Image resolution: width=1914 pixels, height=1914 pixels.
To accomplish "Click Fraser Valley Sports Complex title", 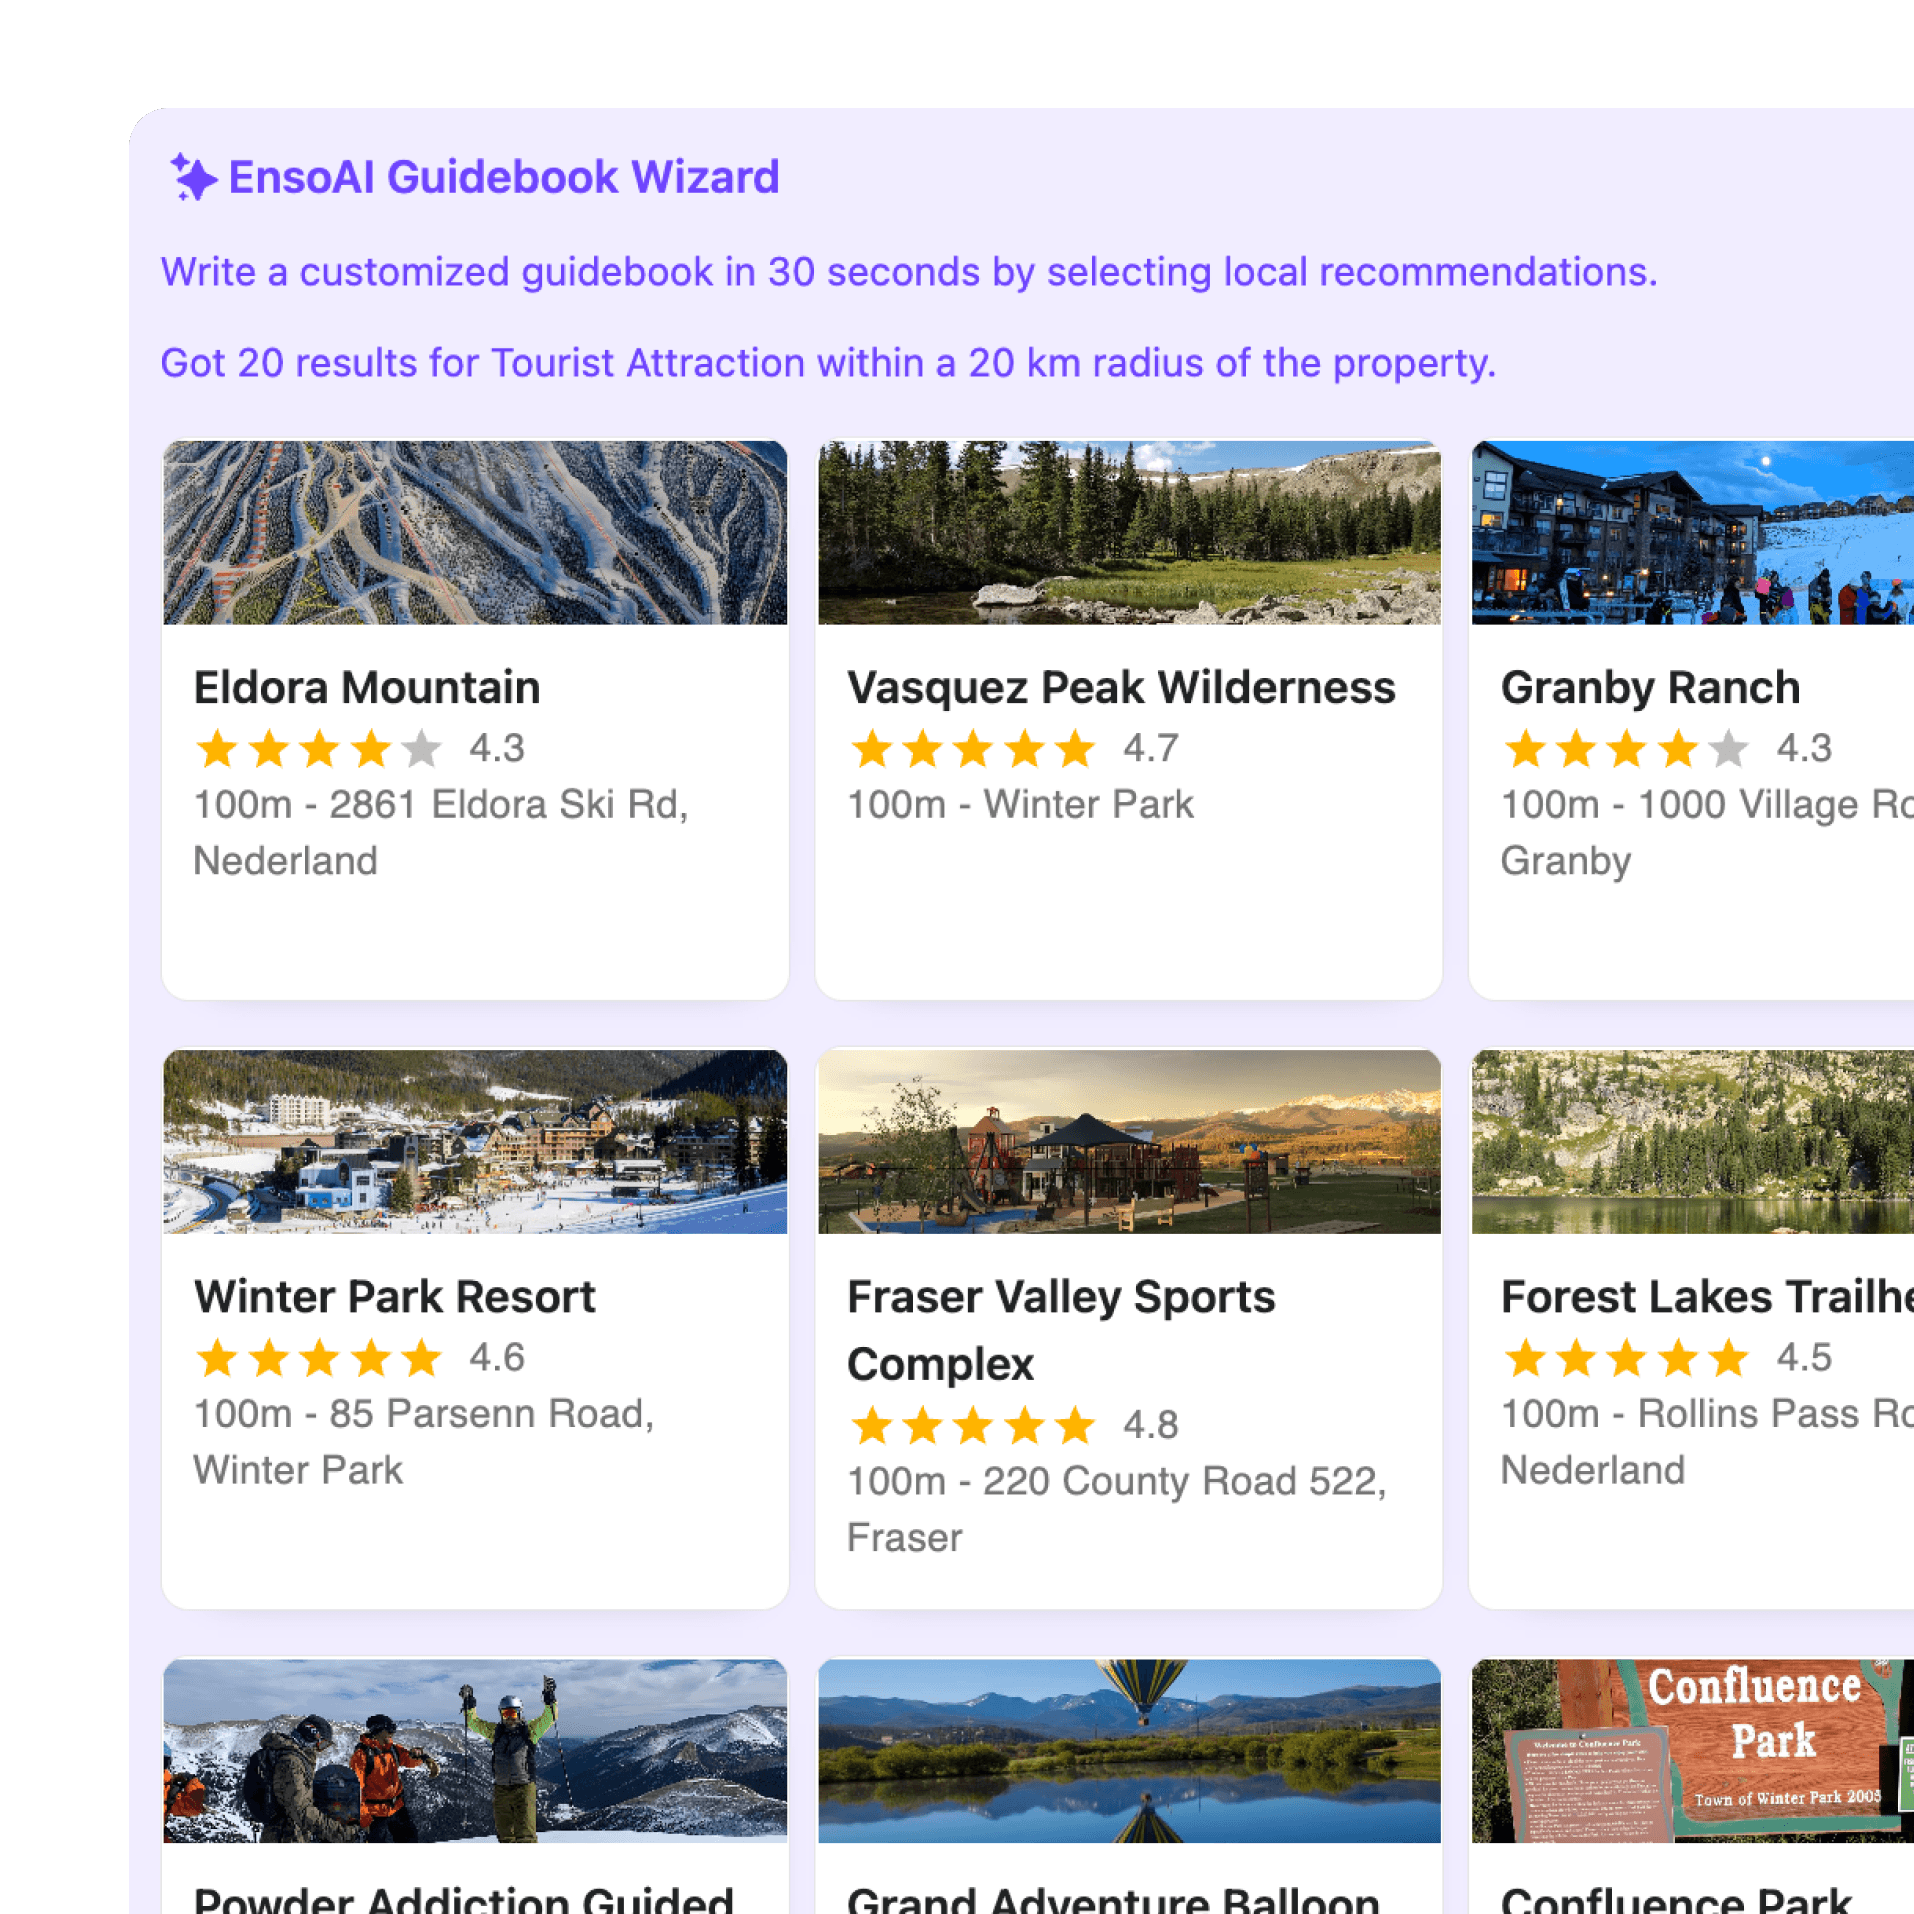I will tap(1061, 1330).
